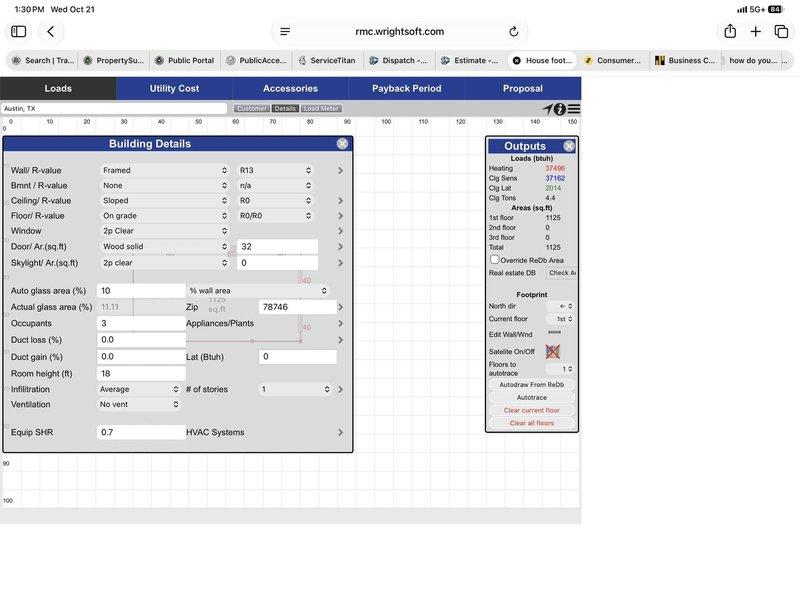Open the info icon in the toolbar
The image size is (800, 600).
560,109
